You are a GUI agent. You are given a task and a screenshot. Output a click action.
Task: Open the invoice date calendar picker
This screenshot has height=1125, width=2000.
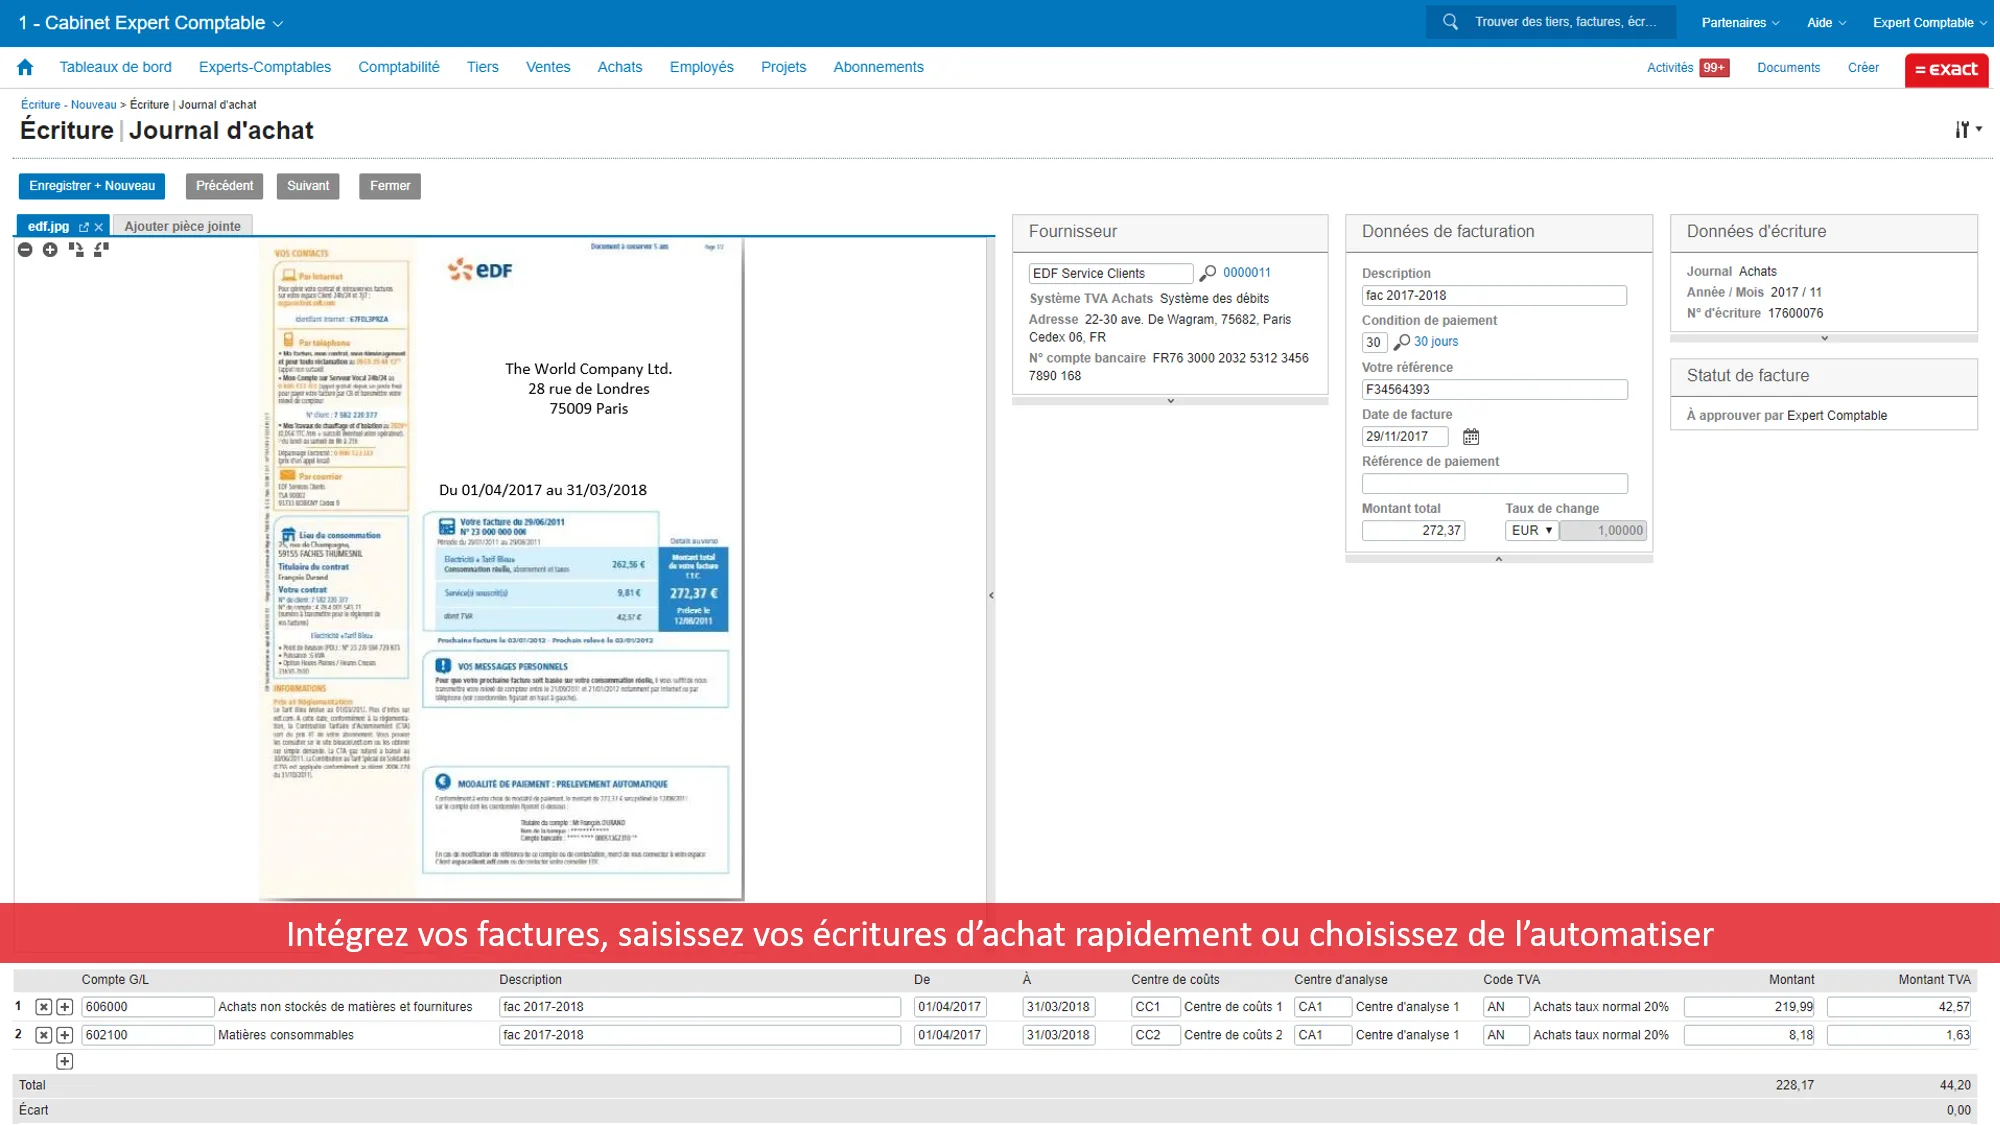tap(1471, 437)
